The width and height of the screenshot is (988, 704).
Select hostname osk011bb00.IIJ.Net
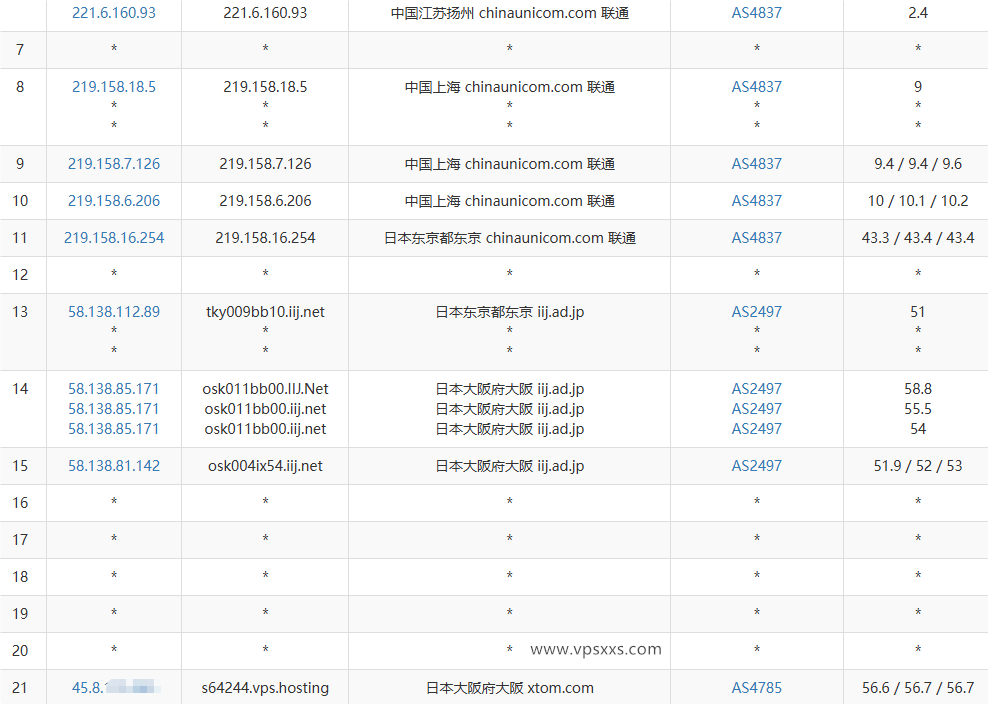pyautogui.click(x=265, y=389)
